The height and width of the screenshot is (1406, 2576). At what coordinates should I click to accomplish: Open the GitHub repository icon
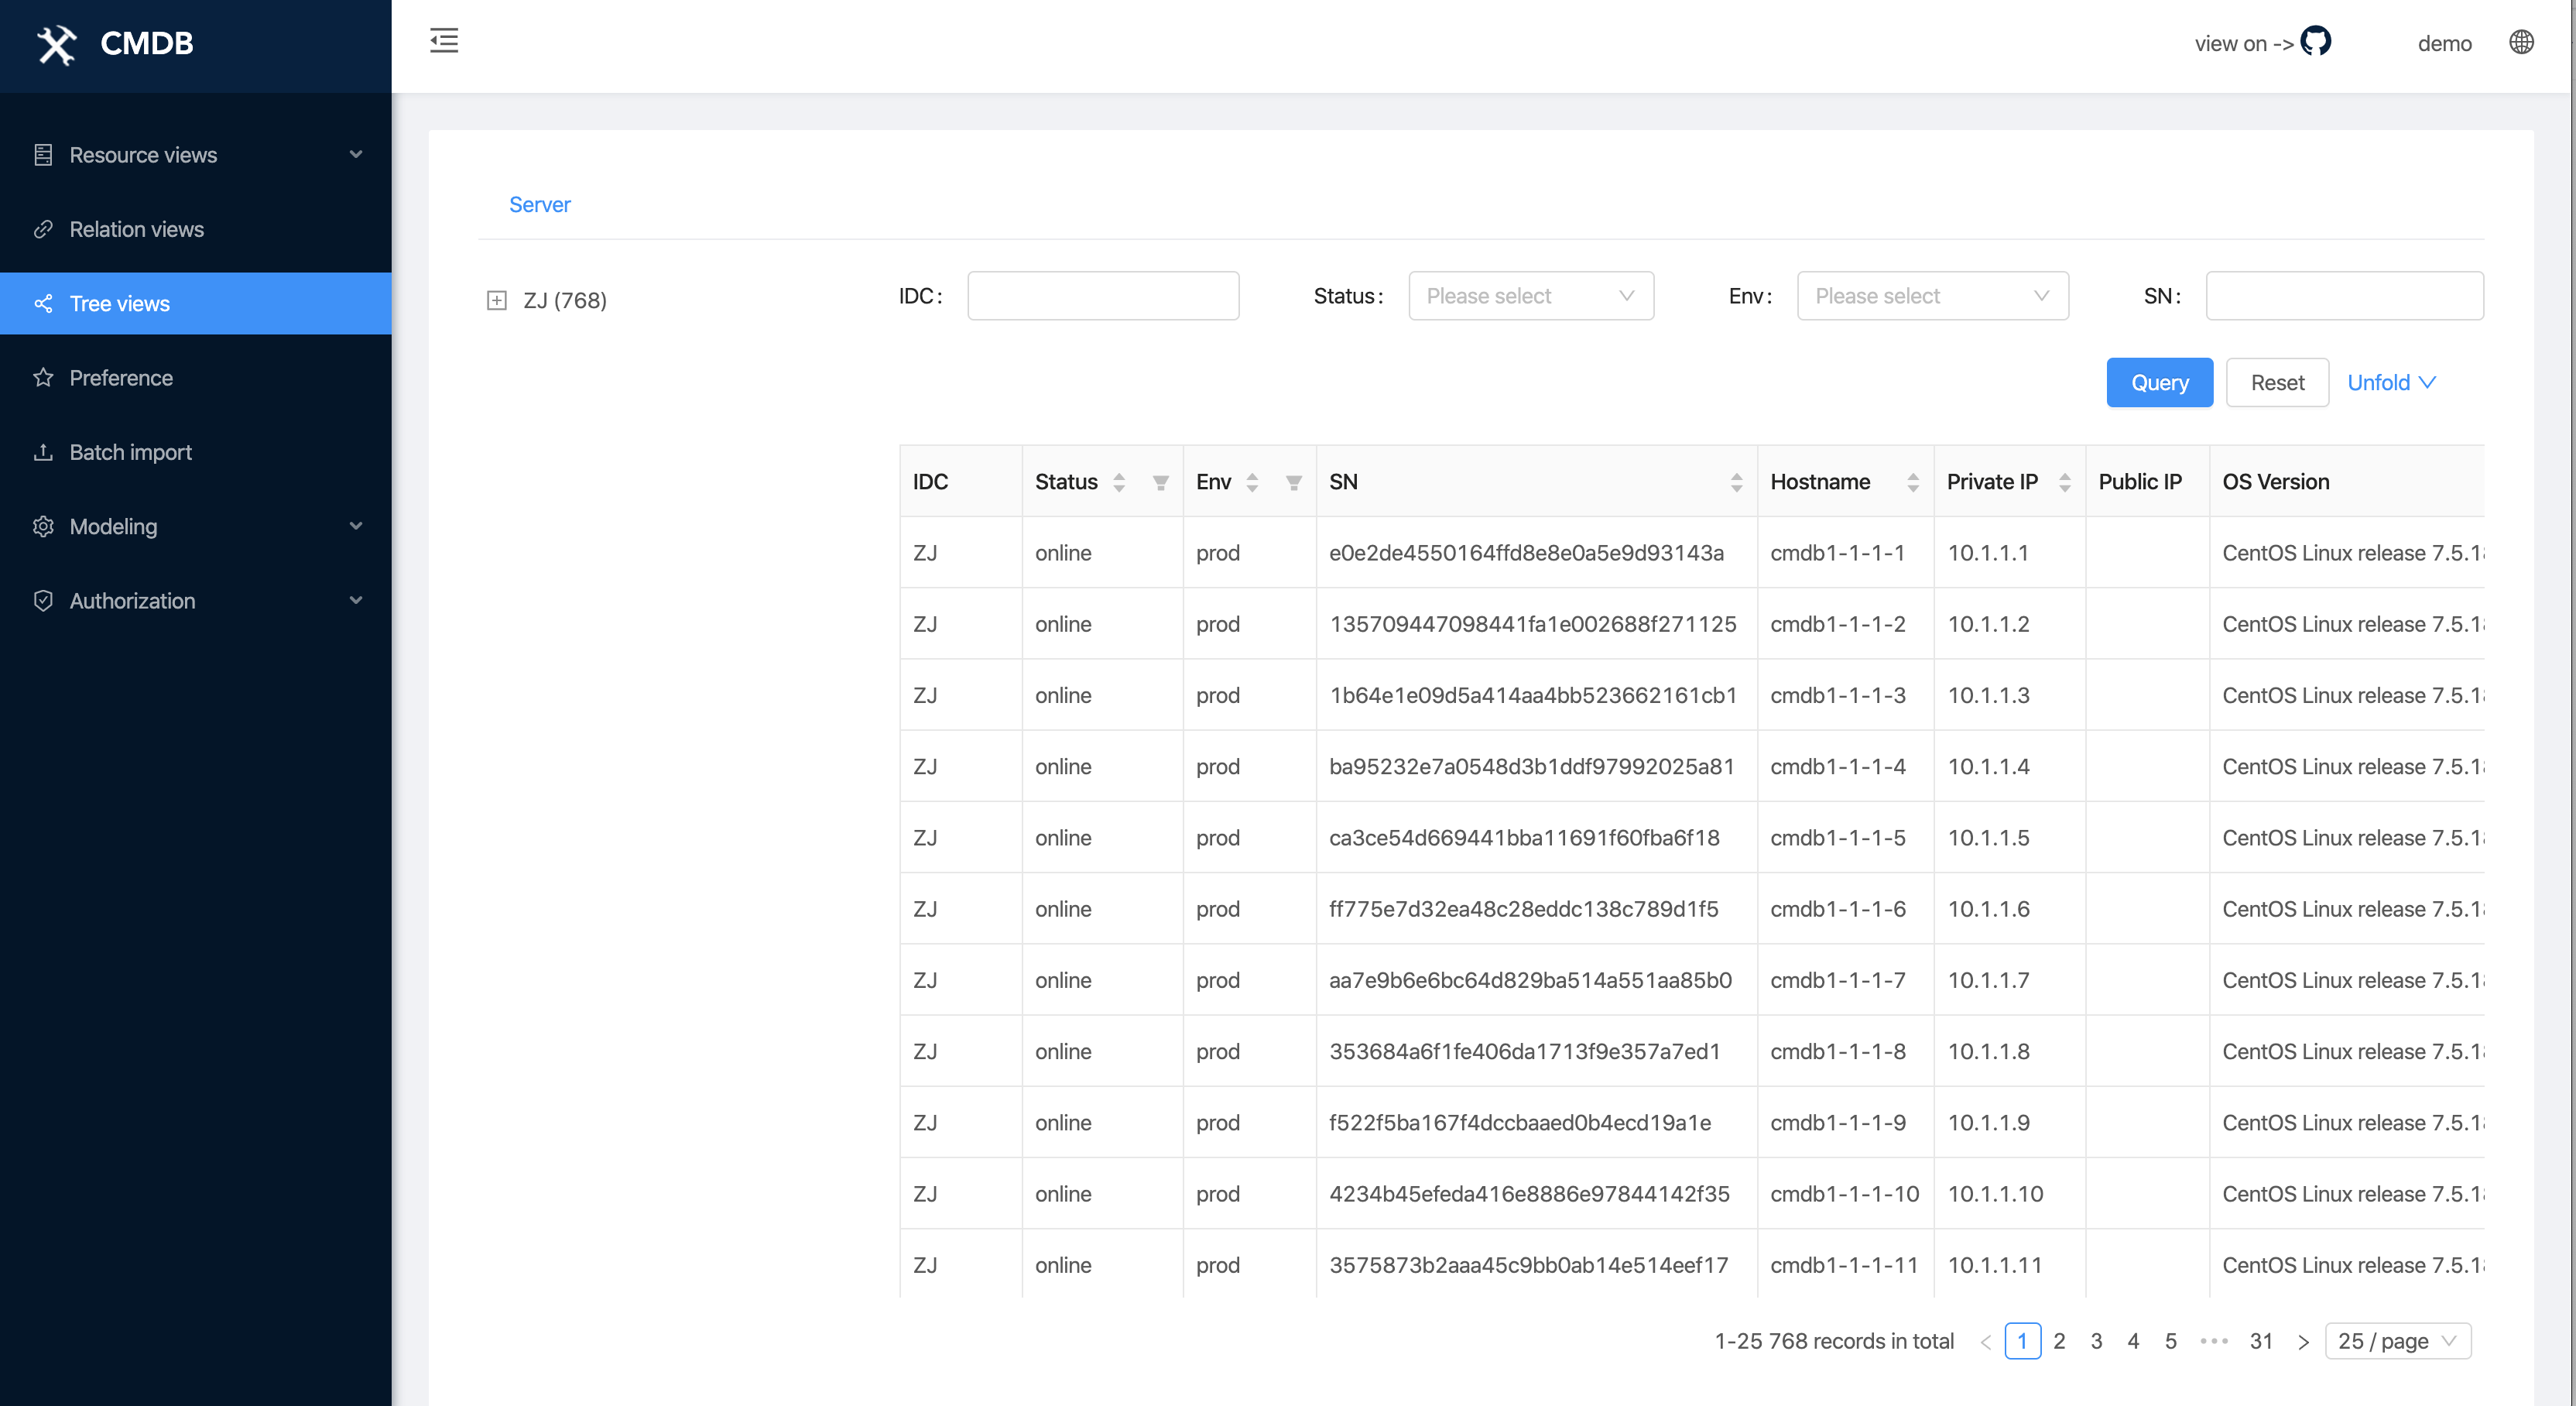pyautogui.click(x=2316, y=42)
